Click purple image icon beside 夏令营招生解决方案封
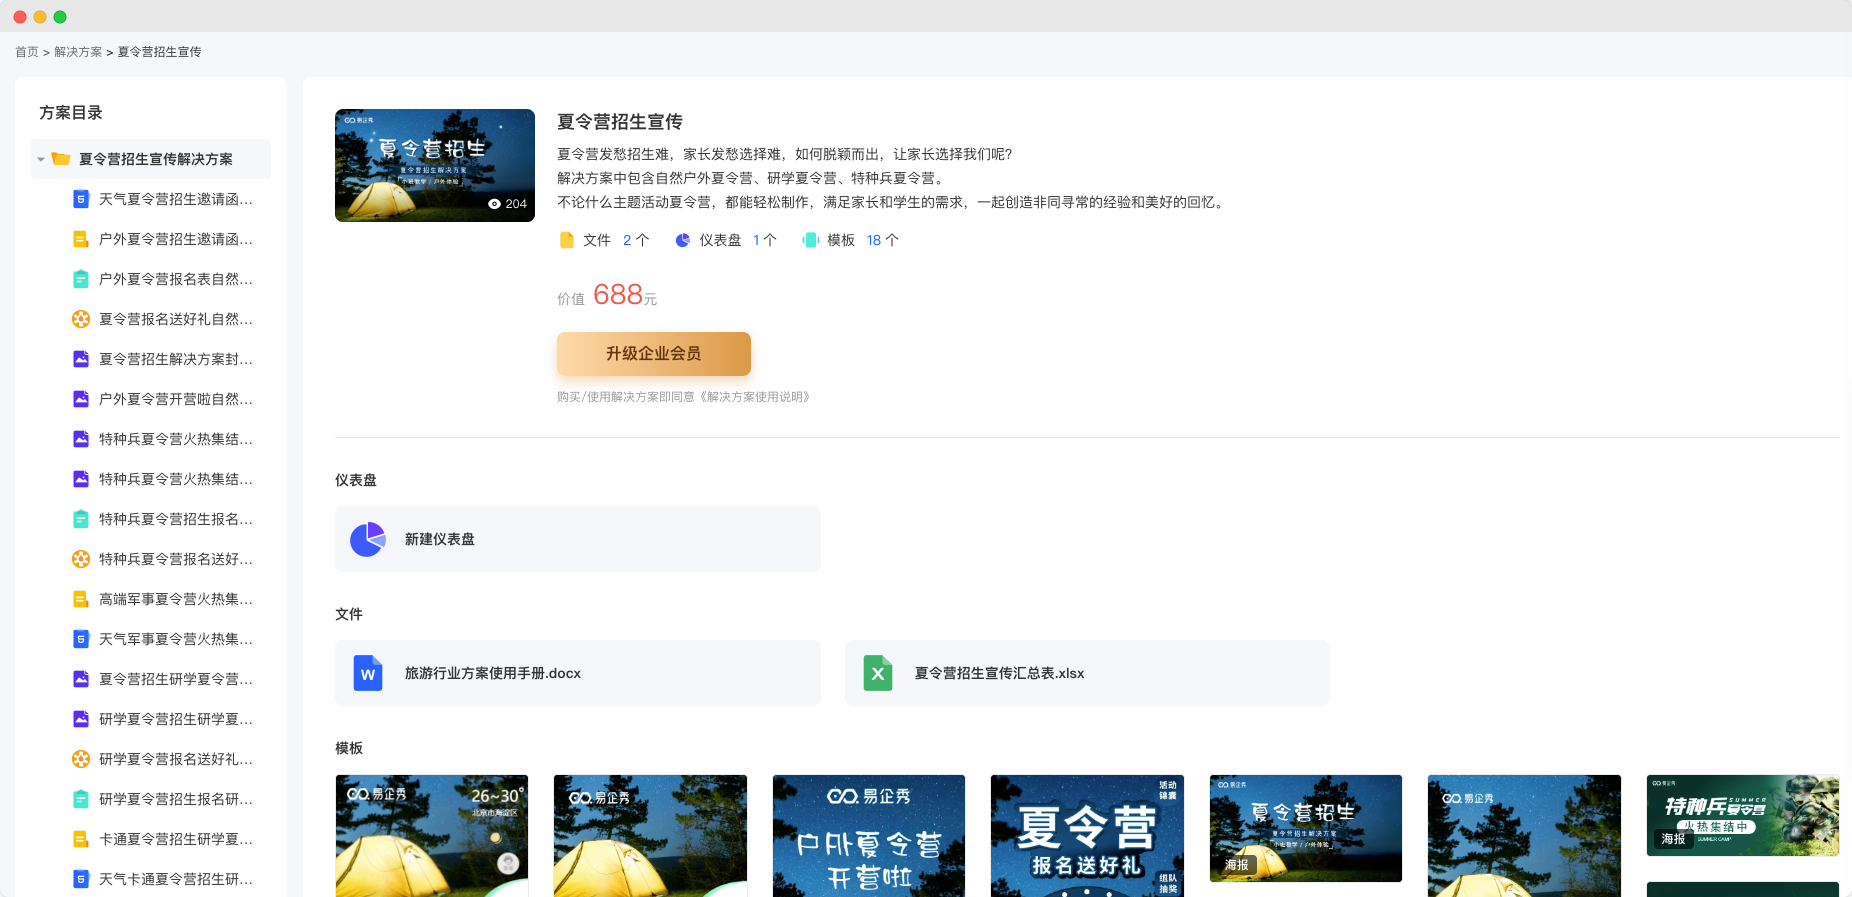The image size is (1852, 897). pos(81,359)
